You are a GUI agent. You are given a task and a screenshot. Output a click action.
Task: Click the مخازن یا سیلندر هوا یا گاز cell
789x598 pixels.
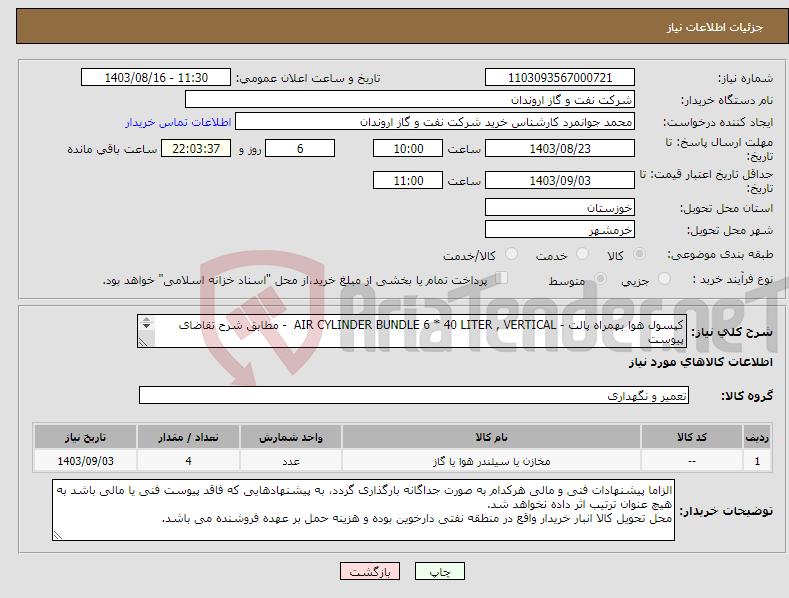click(x=491, y=461)
